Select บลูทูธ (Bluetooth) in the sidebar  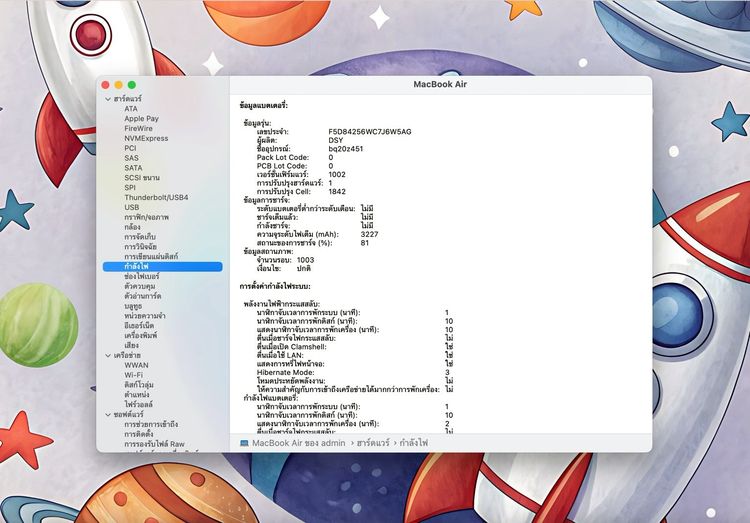point(133,306)
